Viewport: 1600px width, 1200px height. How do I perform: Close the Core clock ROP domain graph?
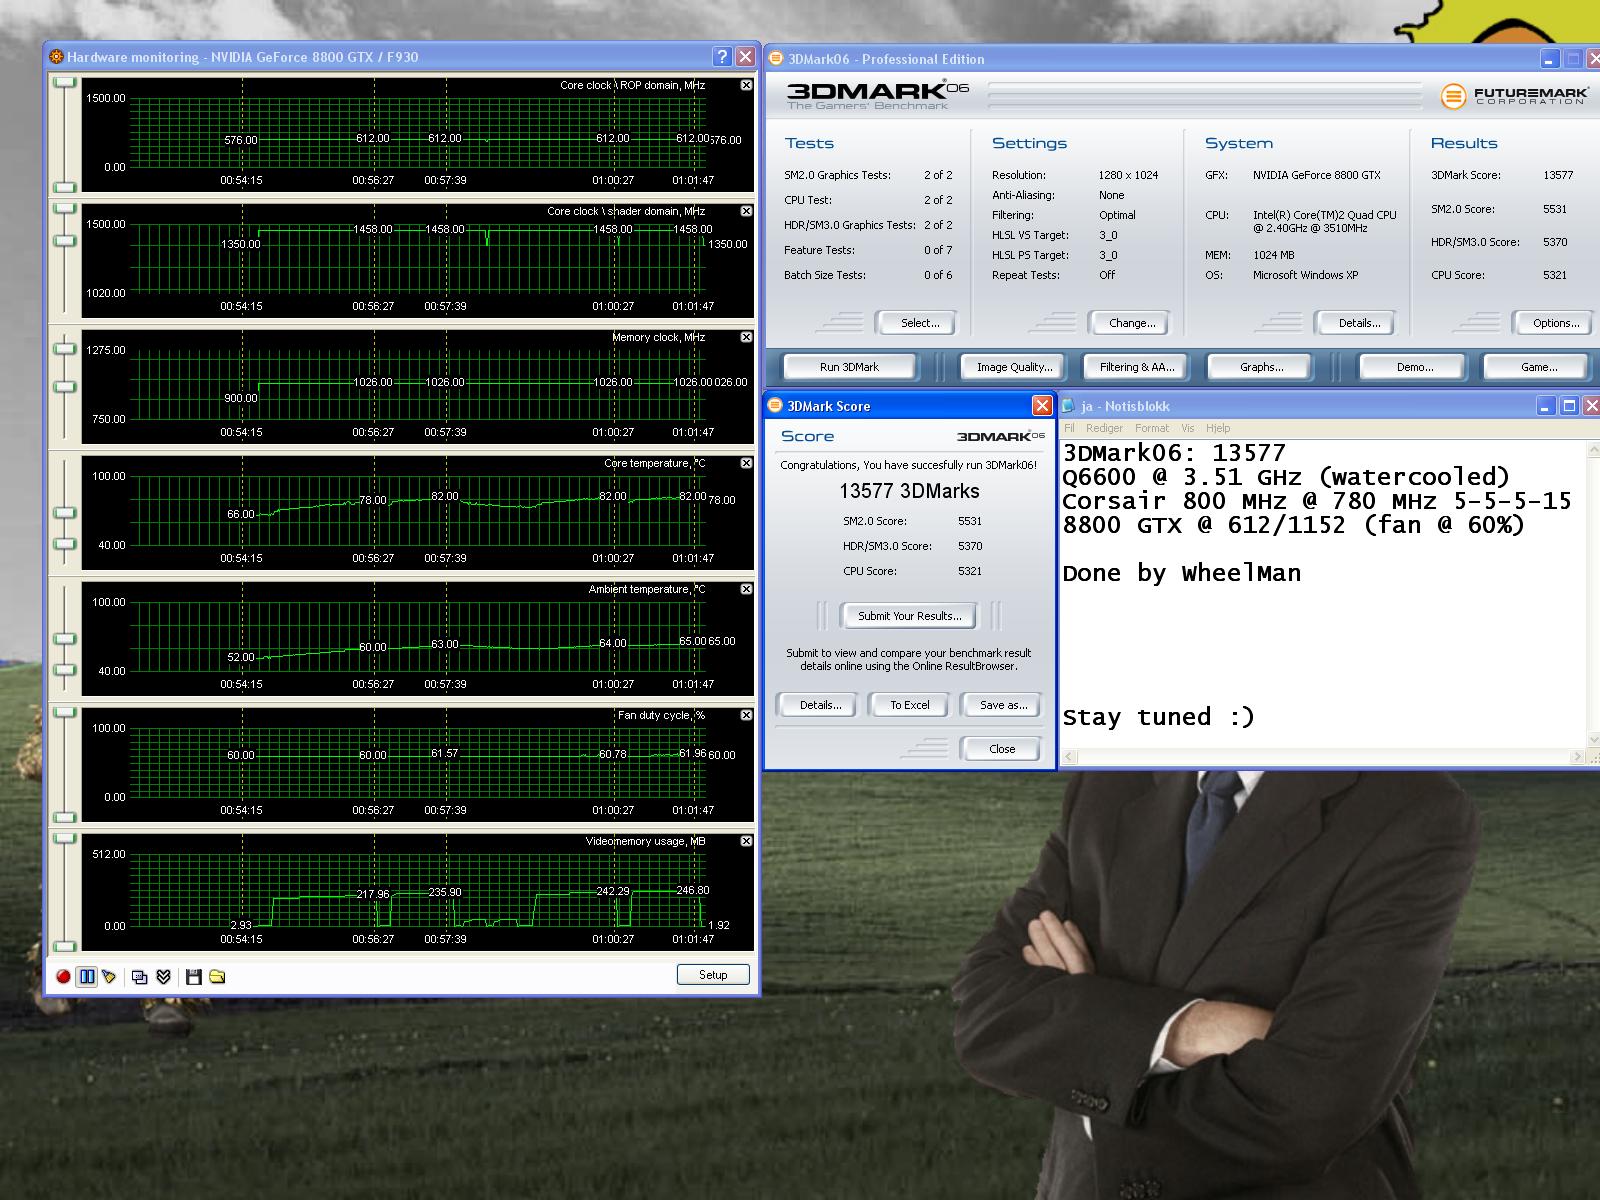tap(746, 85)
